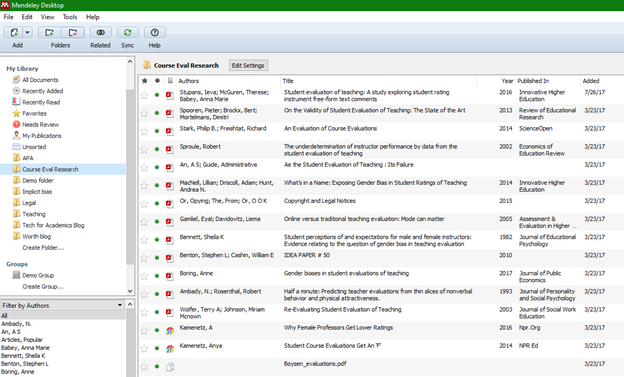This screenshot has width=624, height=377.
Task: Click the remove folder icon
Action: (x=73, y=32)
